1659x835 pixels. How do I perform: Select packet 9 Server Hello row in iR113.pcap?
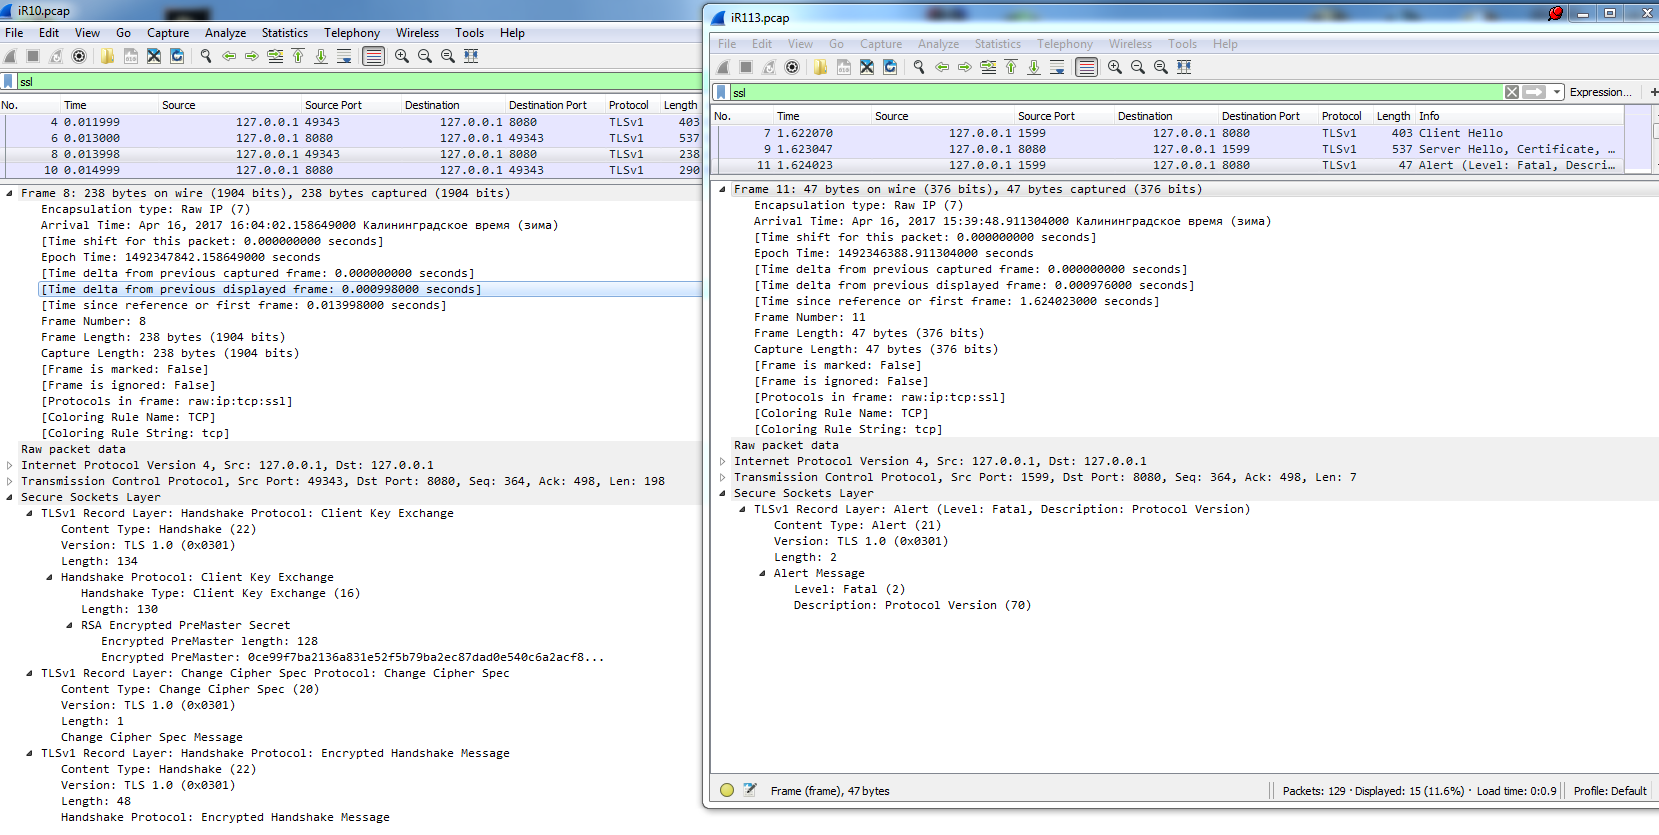(1168, 149)
